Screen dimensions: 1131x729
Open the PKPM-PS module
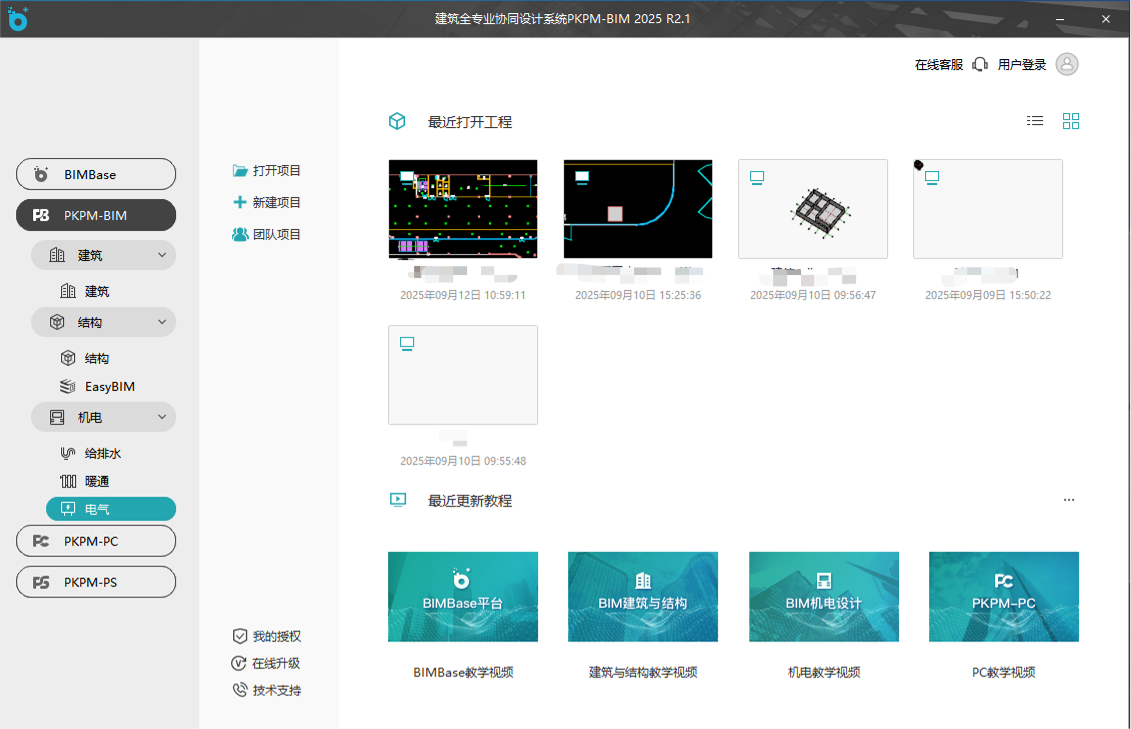95,581
